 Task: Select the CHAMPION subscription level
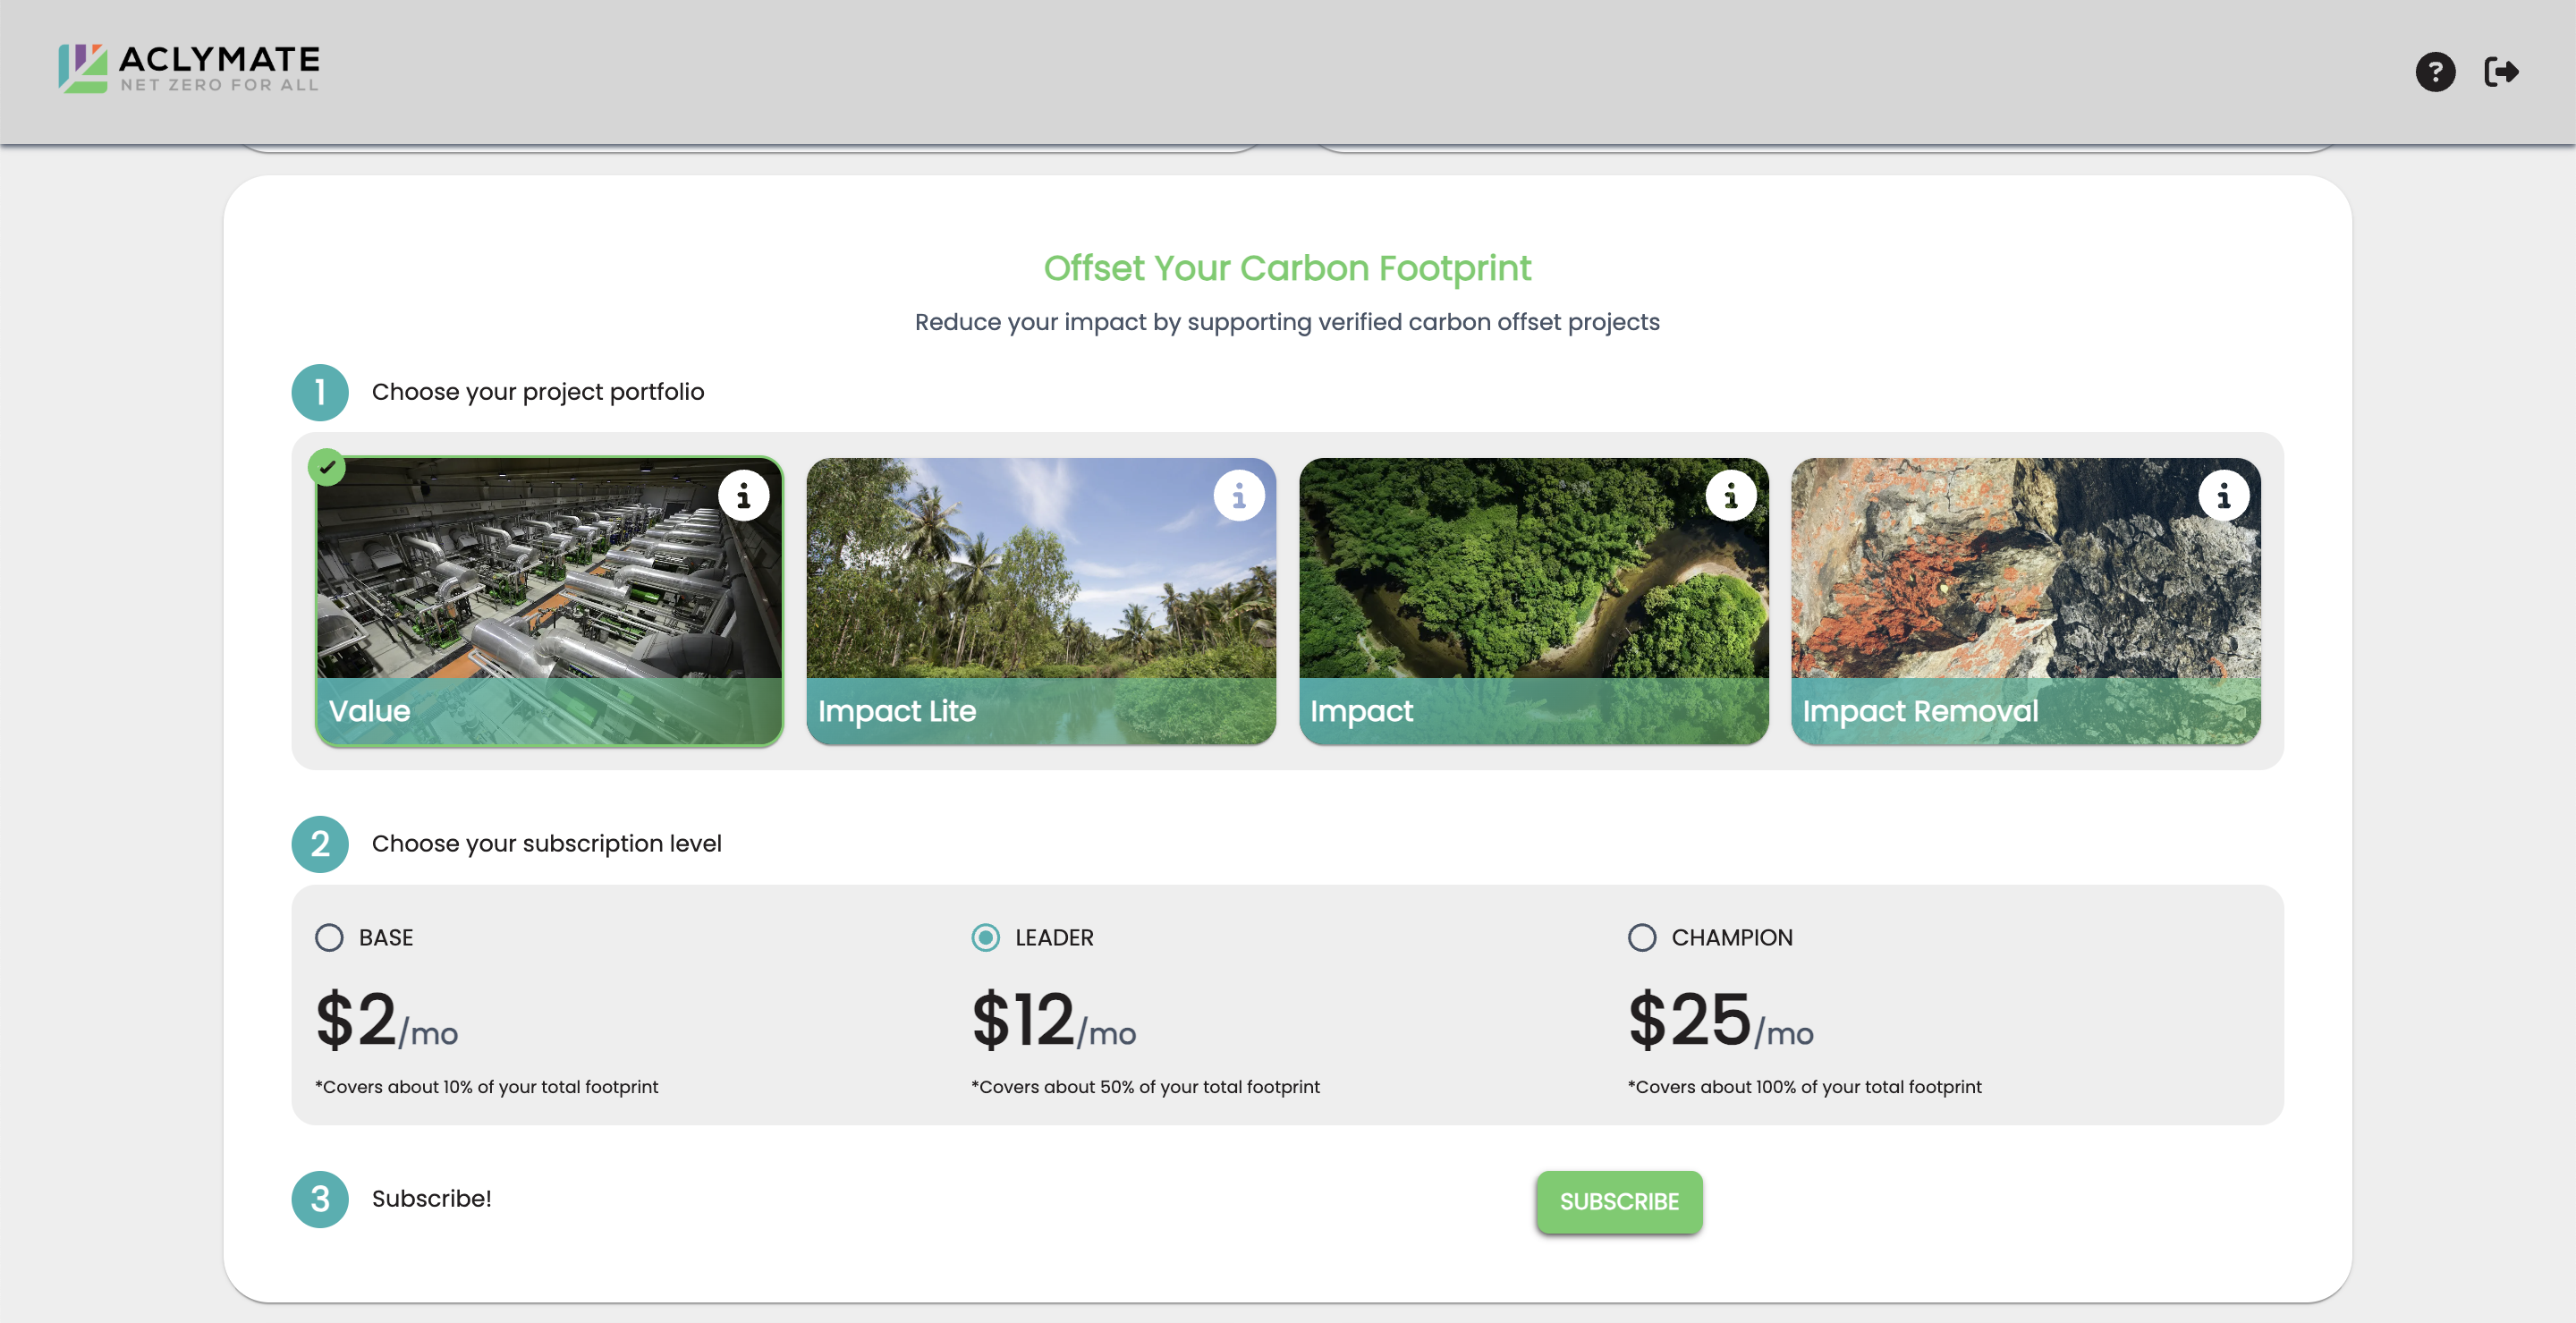point(1641,937)
